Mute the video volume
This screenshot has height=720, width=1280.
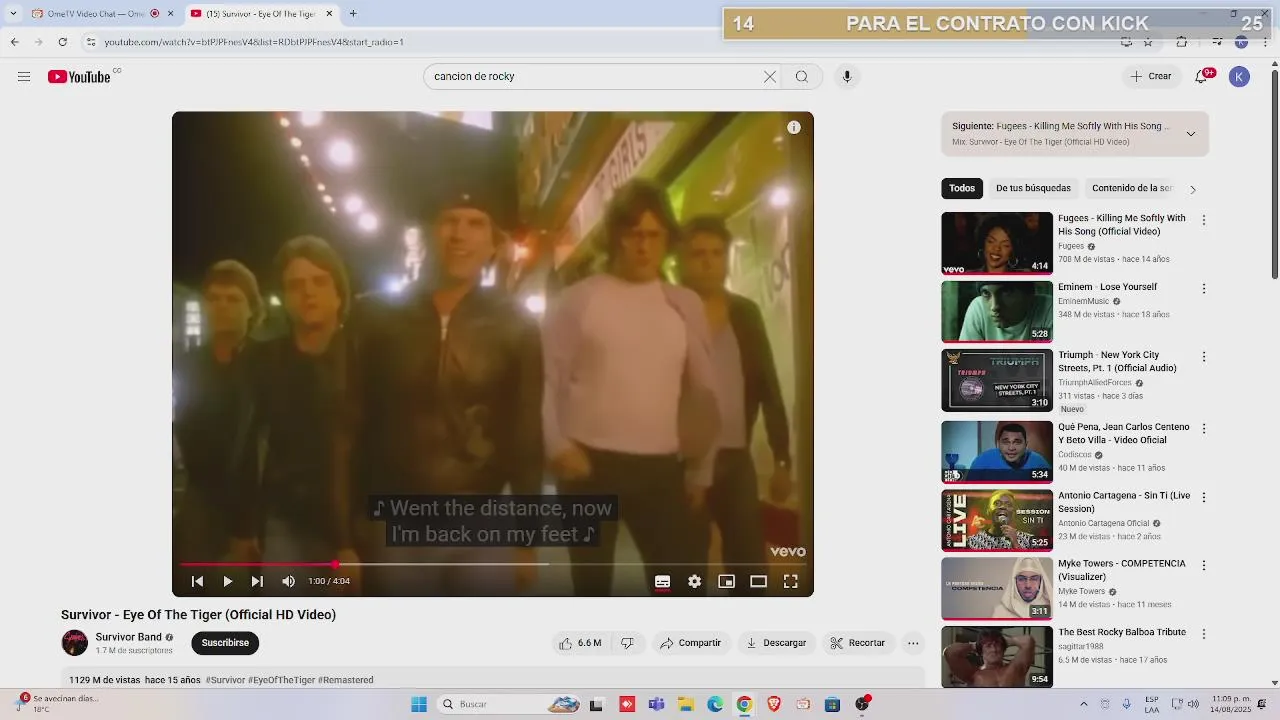(288, 581)
